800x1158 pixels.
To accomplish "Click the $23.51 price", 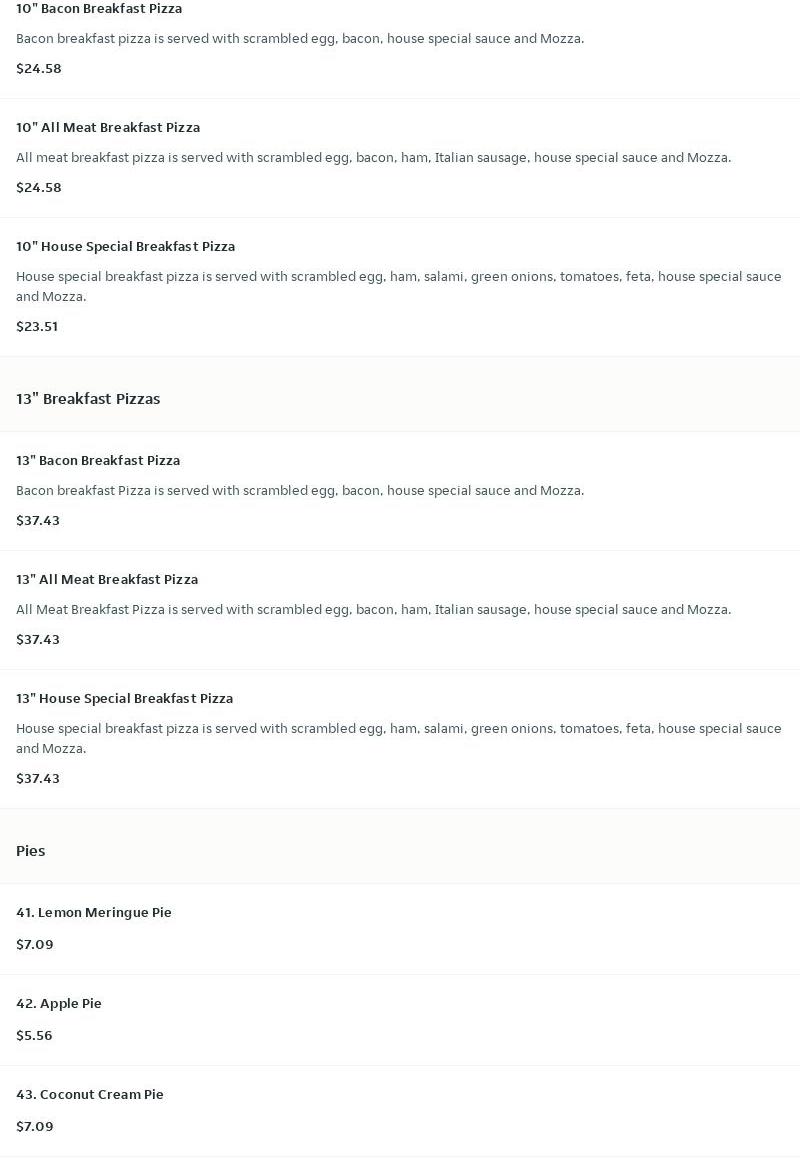I will 37,326.
